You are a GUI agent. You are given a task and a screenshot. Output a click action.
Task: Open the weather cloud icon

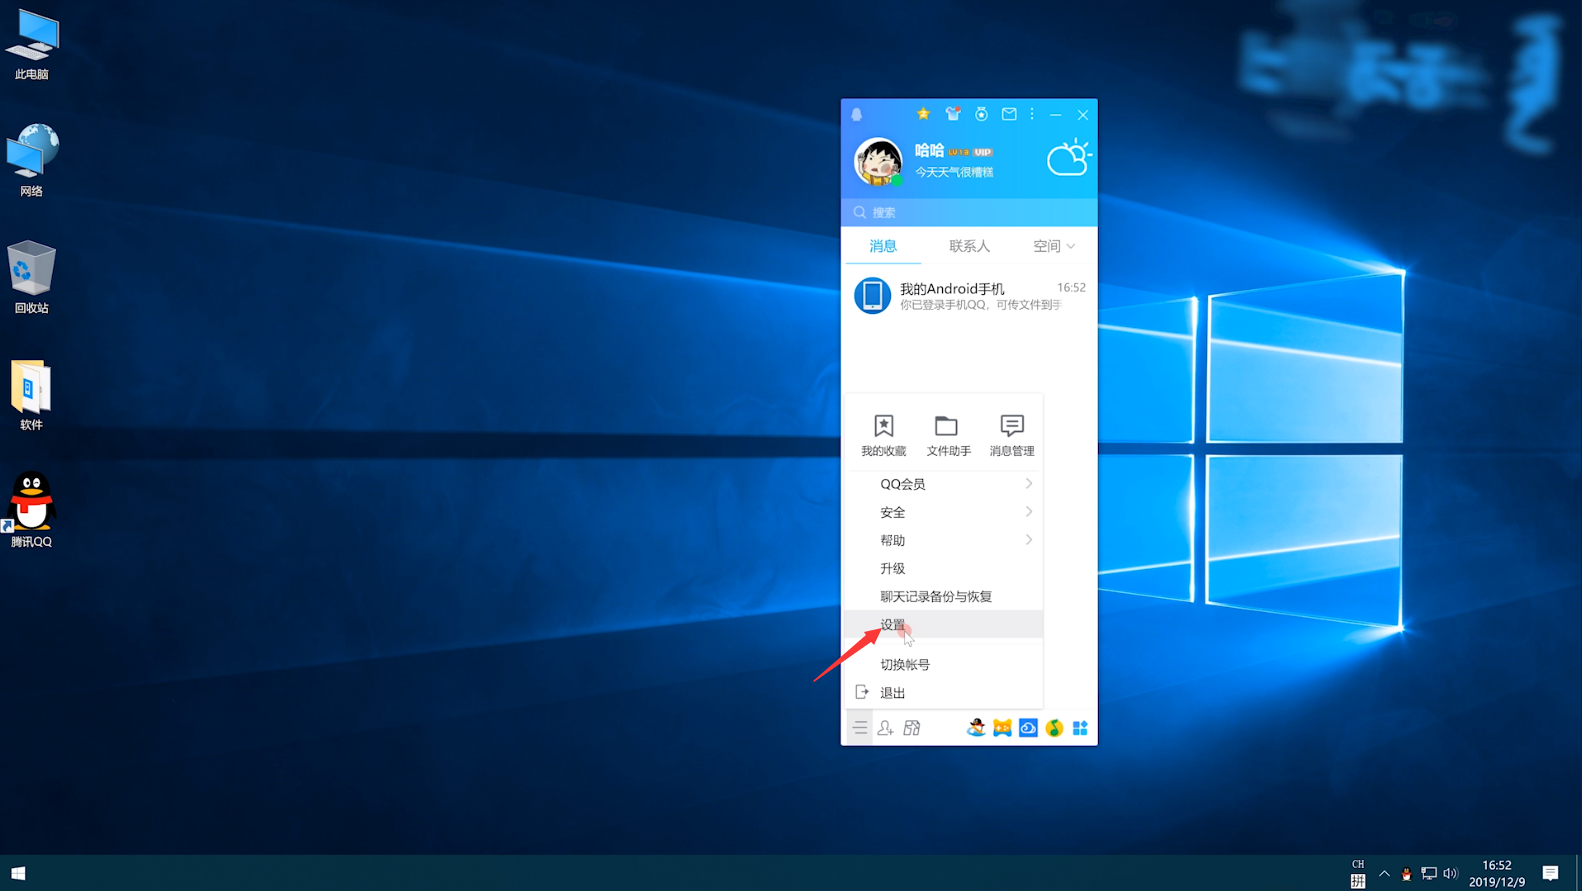[1069, 158]
